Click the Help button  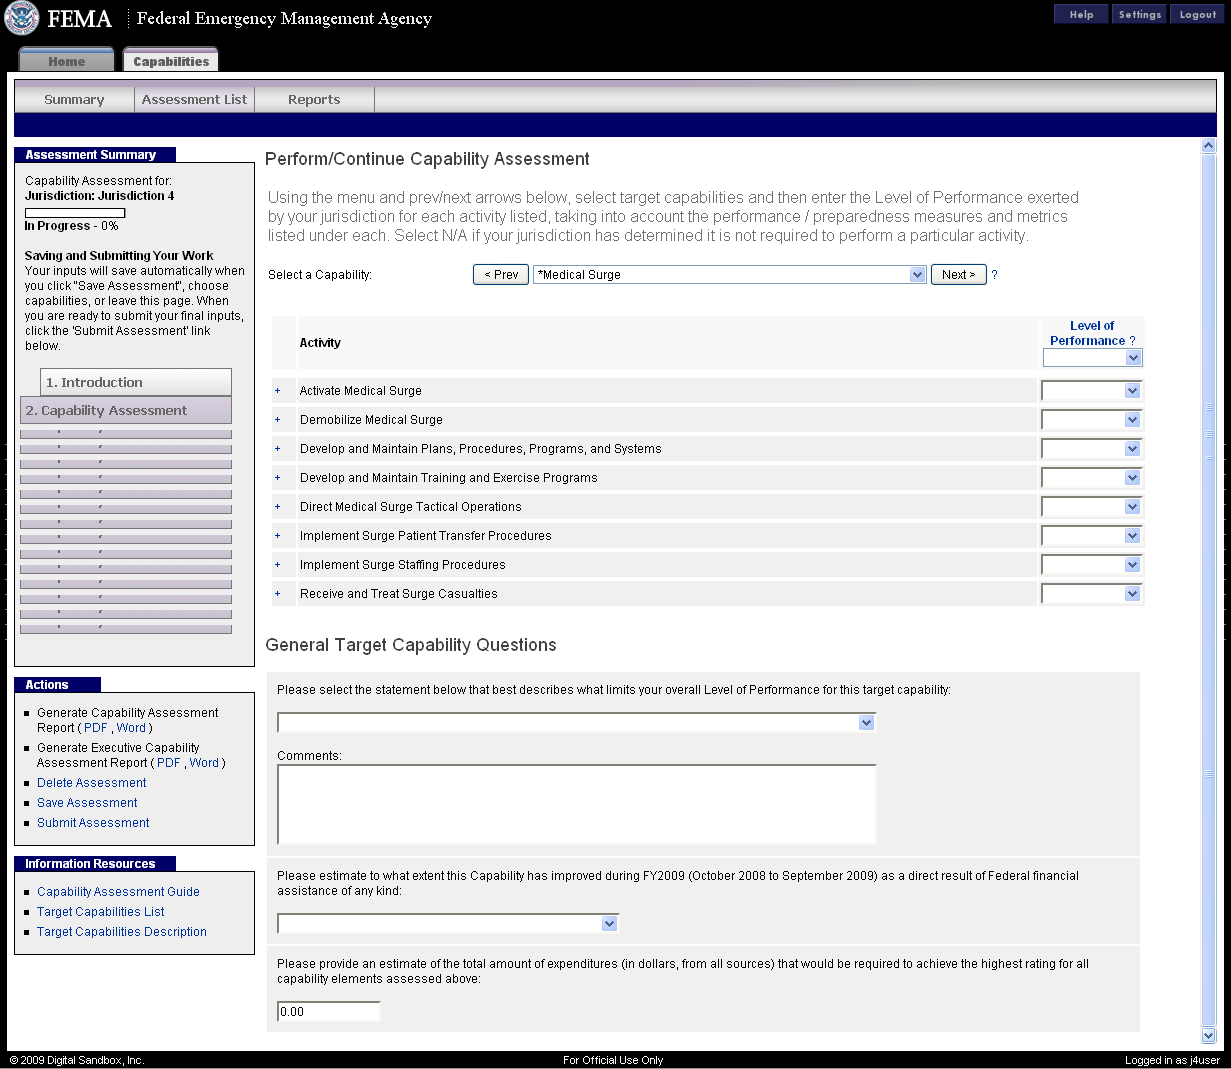point(1081,14)
